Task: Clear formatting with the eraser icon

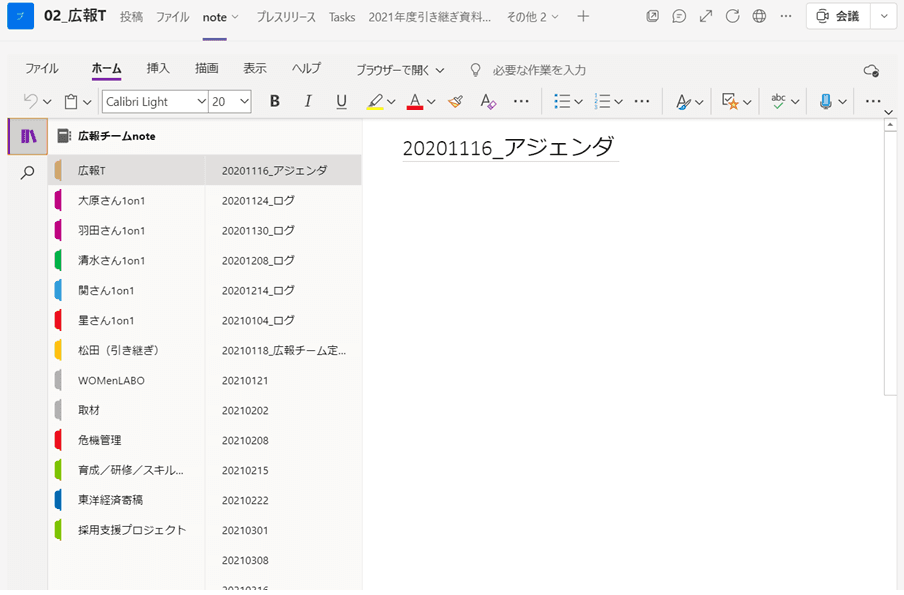Action: 488,101
